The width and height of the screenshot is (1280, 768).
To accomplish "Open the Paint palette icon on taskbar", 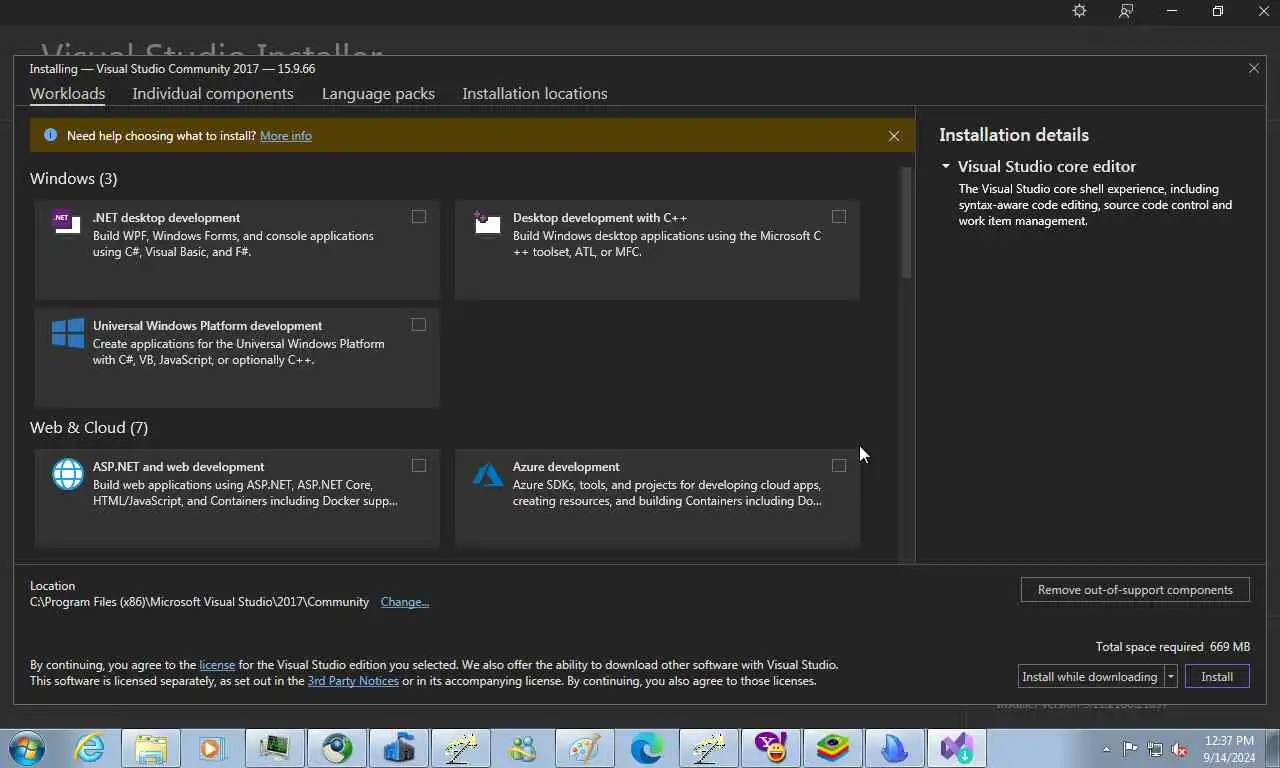I will 584,748.
